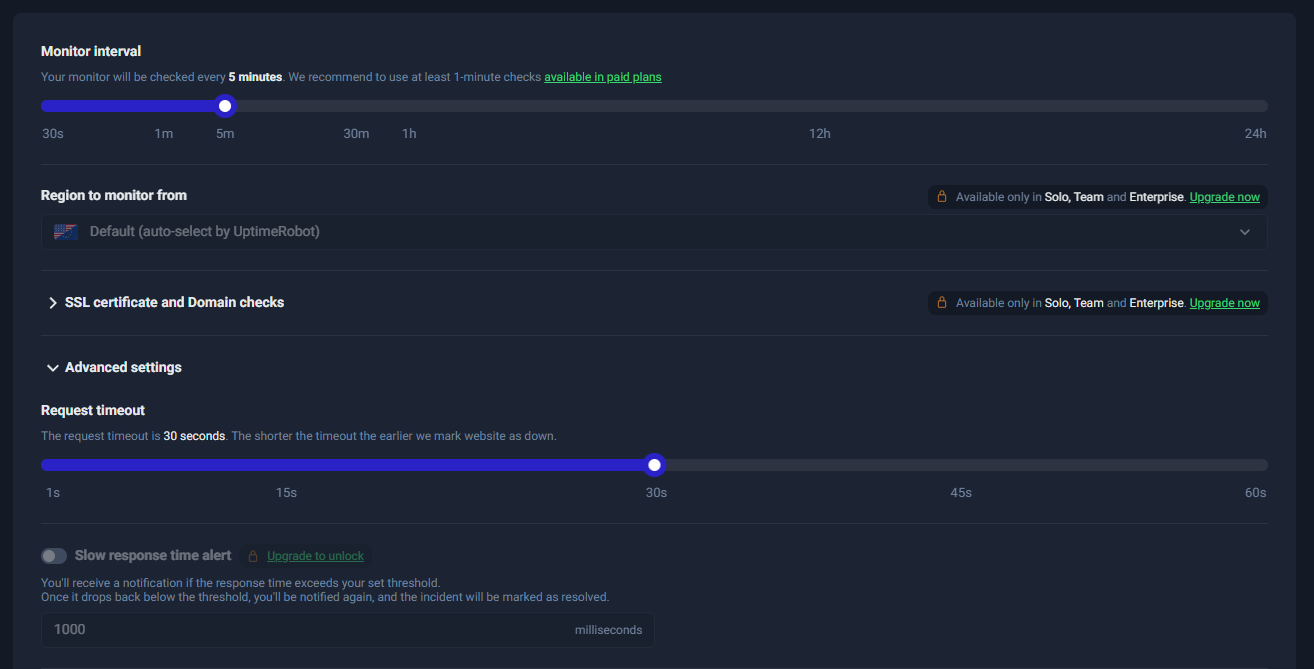Click the 'Upgrade to unlock' link
1314x669 pixels.
point(315,556)
